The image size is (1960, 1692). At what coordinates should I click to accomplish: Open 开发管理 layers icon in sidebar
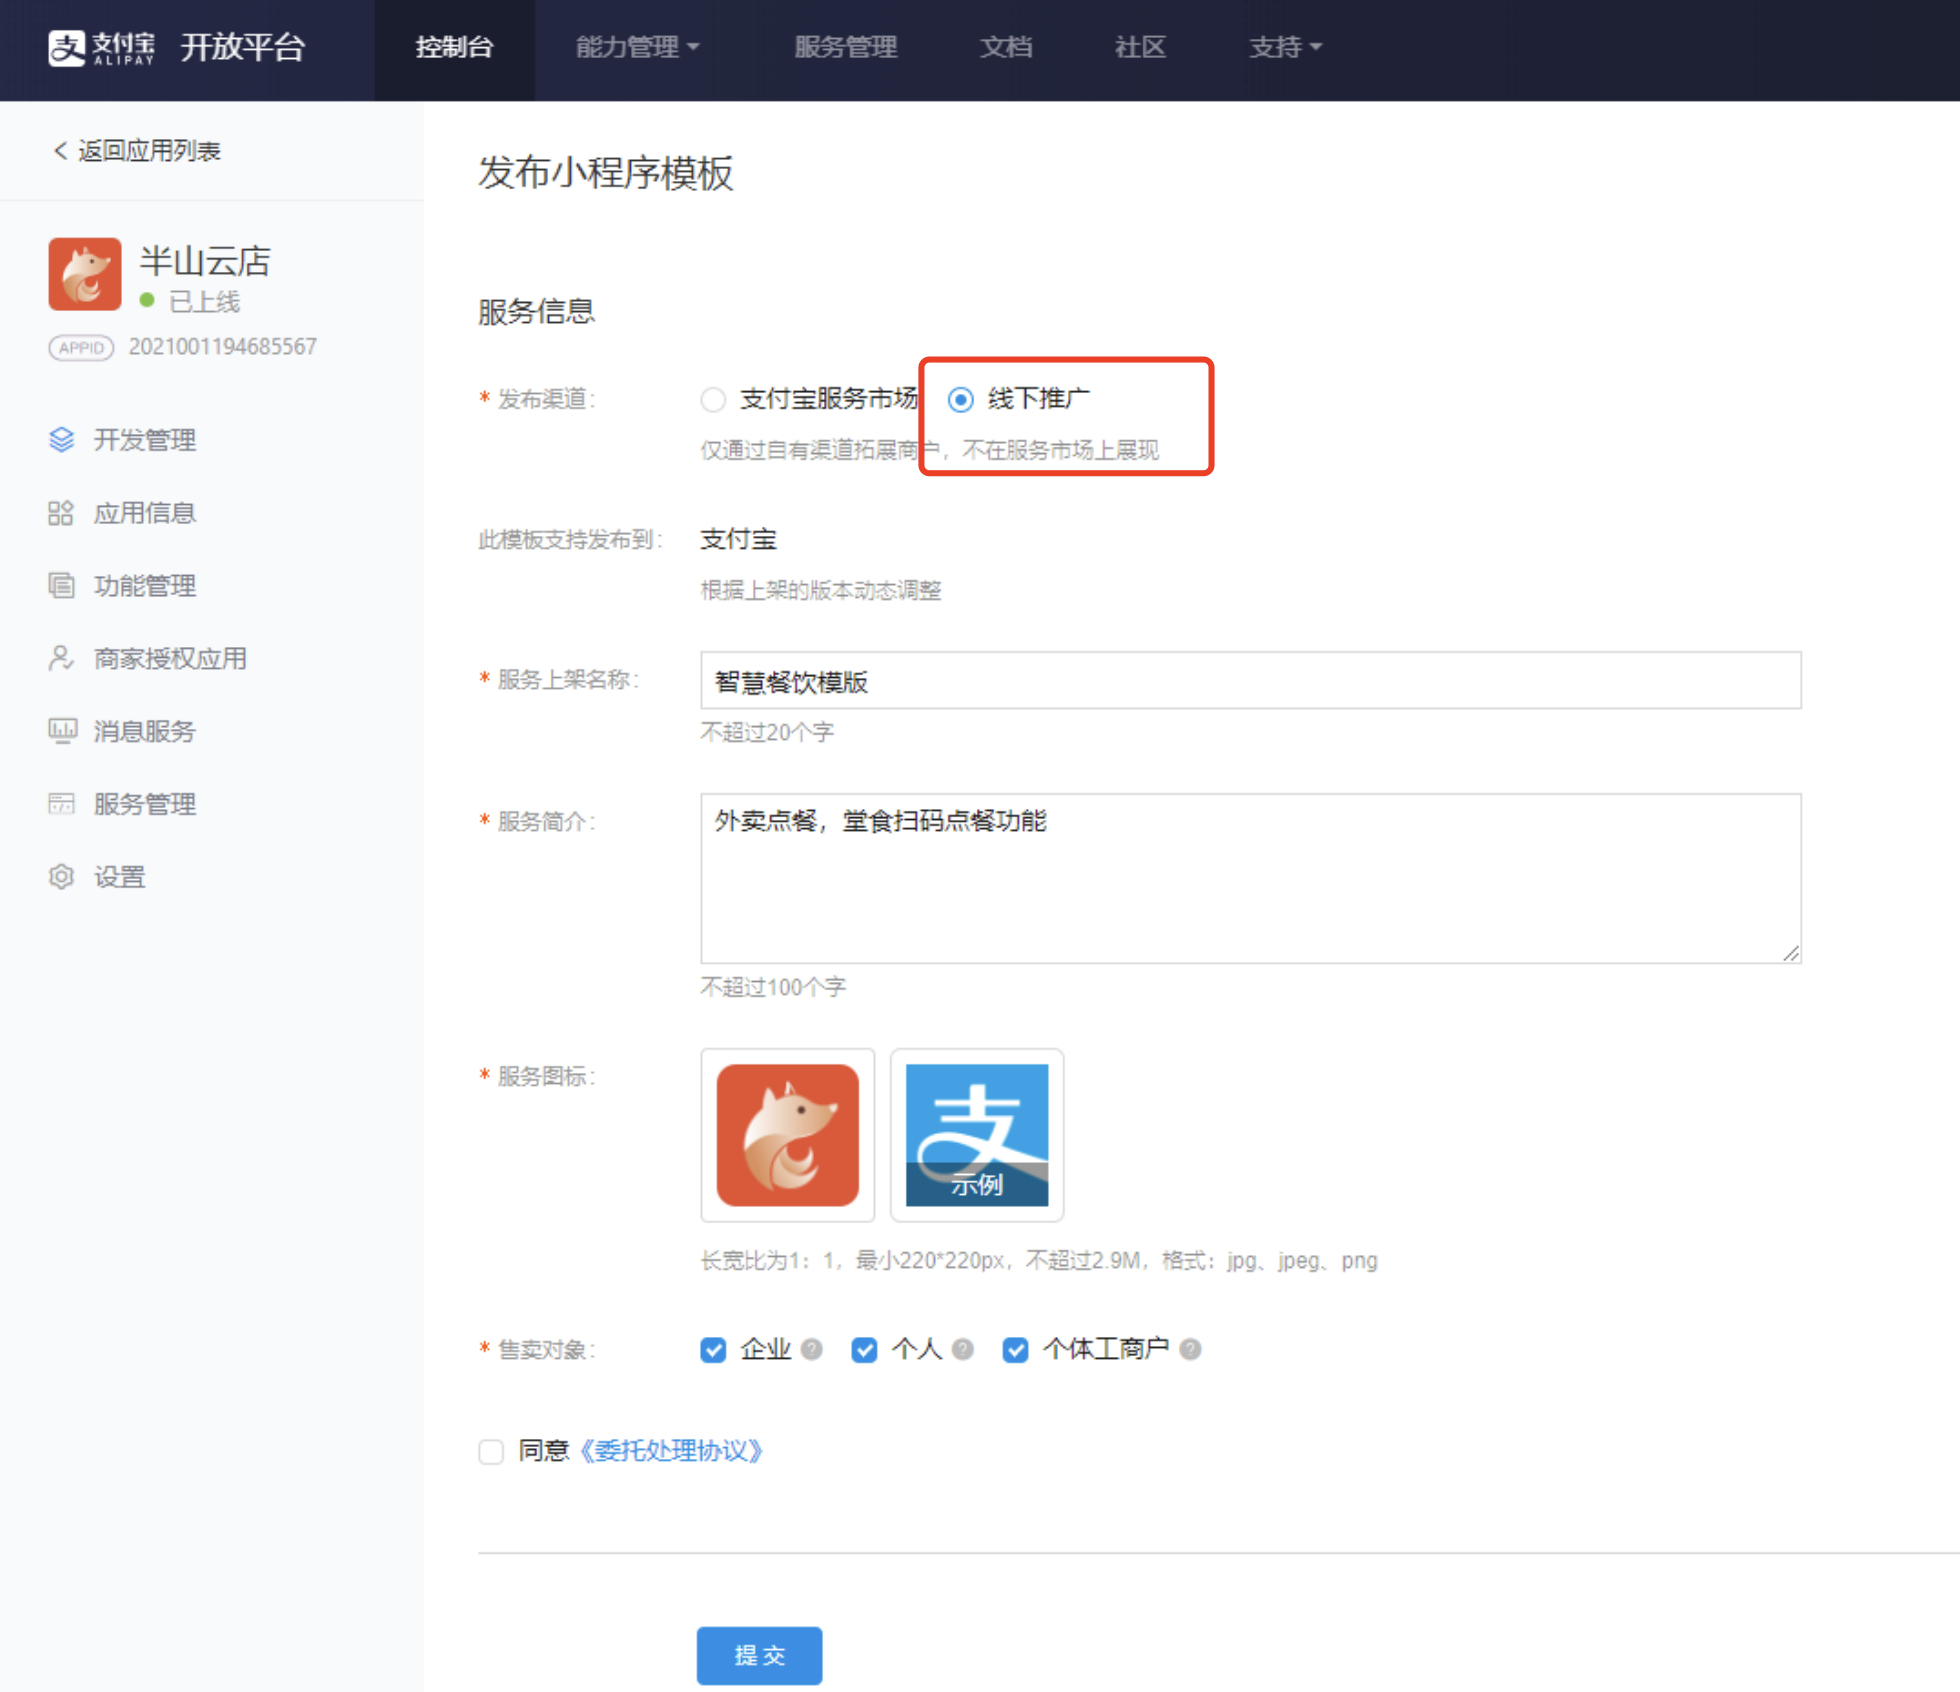61,440
